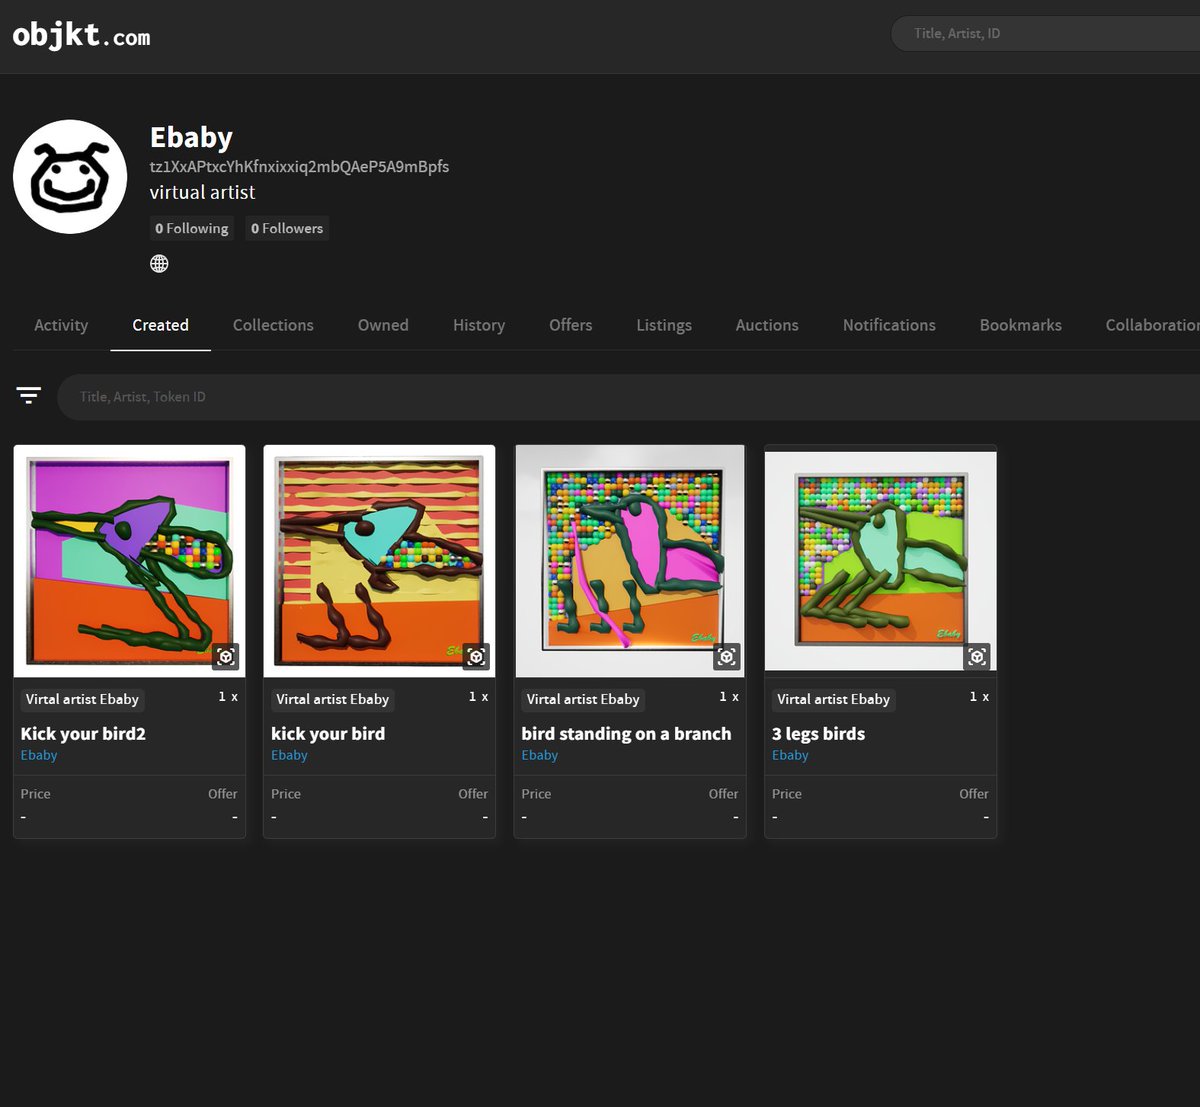This screenshot has width=1200, height=1107.
Task: Open the Ebaby profile avatar
Action: [x=70, y=177]
